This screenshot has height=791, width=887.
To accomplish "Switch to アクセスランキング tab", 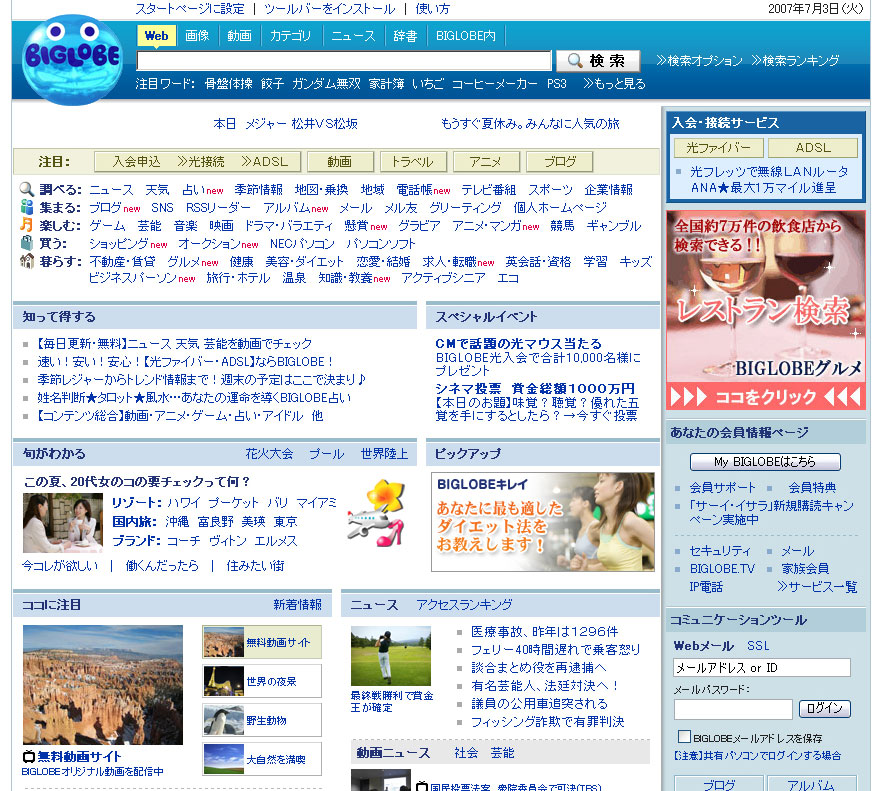I will click(464, 605).
